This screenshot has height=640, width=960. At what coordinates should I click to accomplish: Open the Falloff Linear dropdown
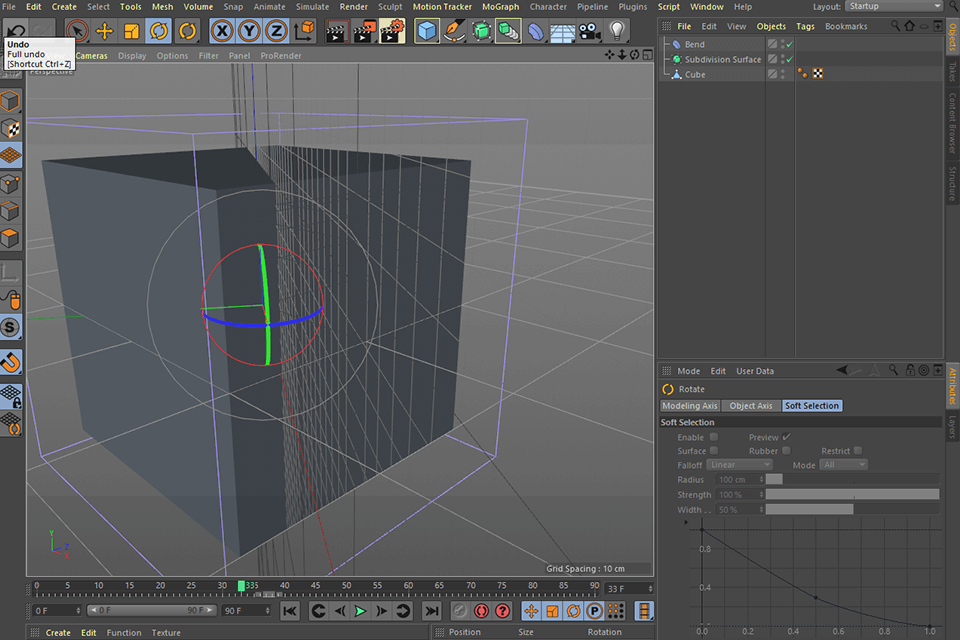point(739,465)
